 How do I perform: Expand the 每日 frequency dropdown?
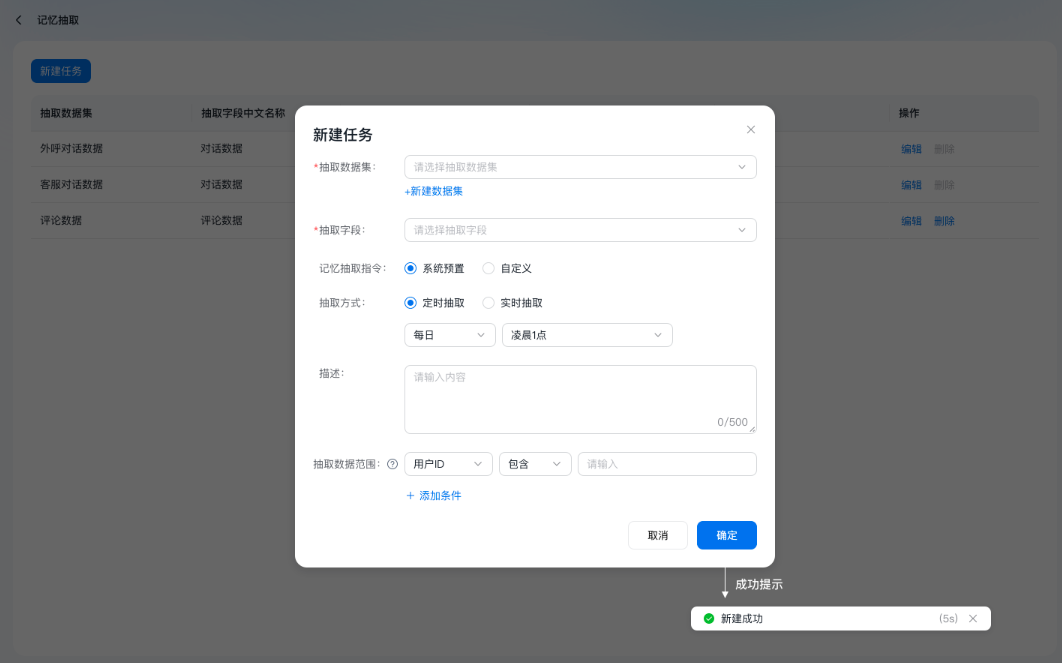449,335
